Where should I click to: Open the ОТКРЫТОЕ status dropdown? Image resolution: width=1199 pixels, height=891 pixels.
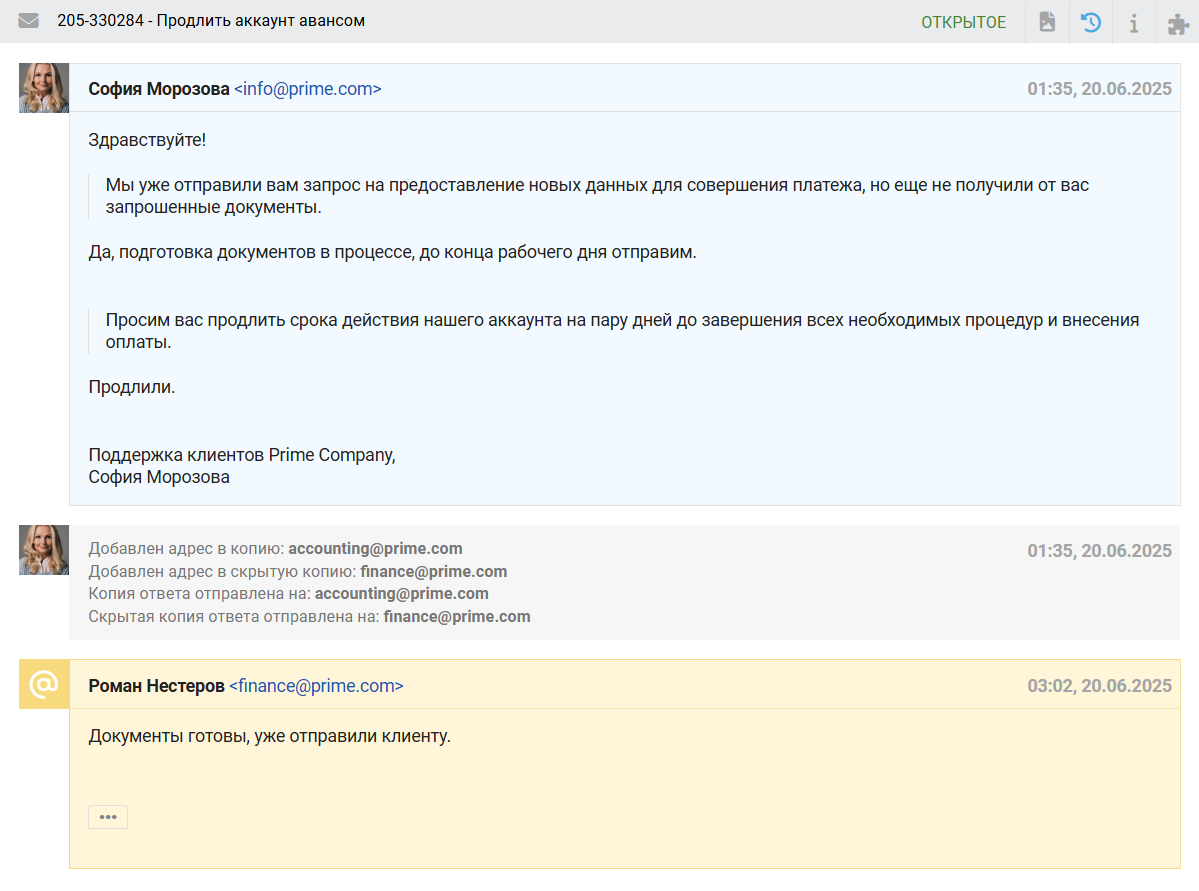point(963,22)
